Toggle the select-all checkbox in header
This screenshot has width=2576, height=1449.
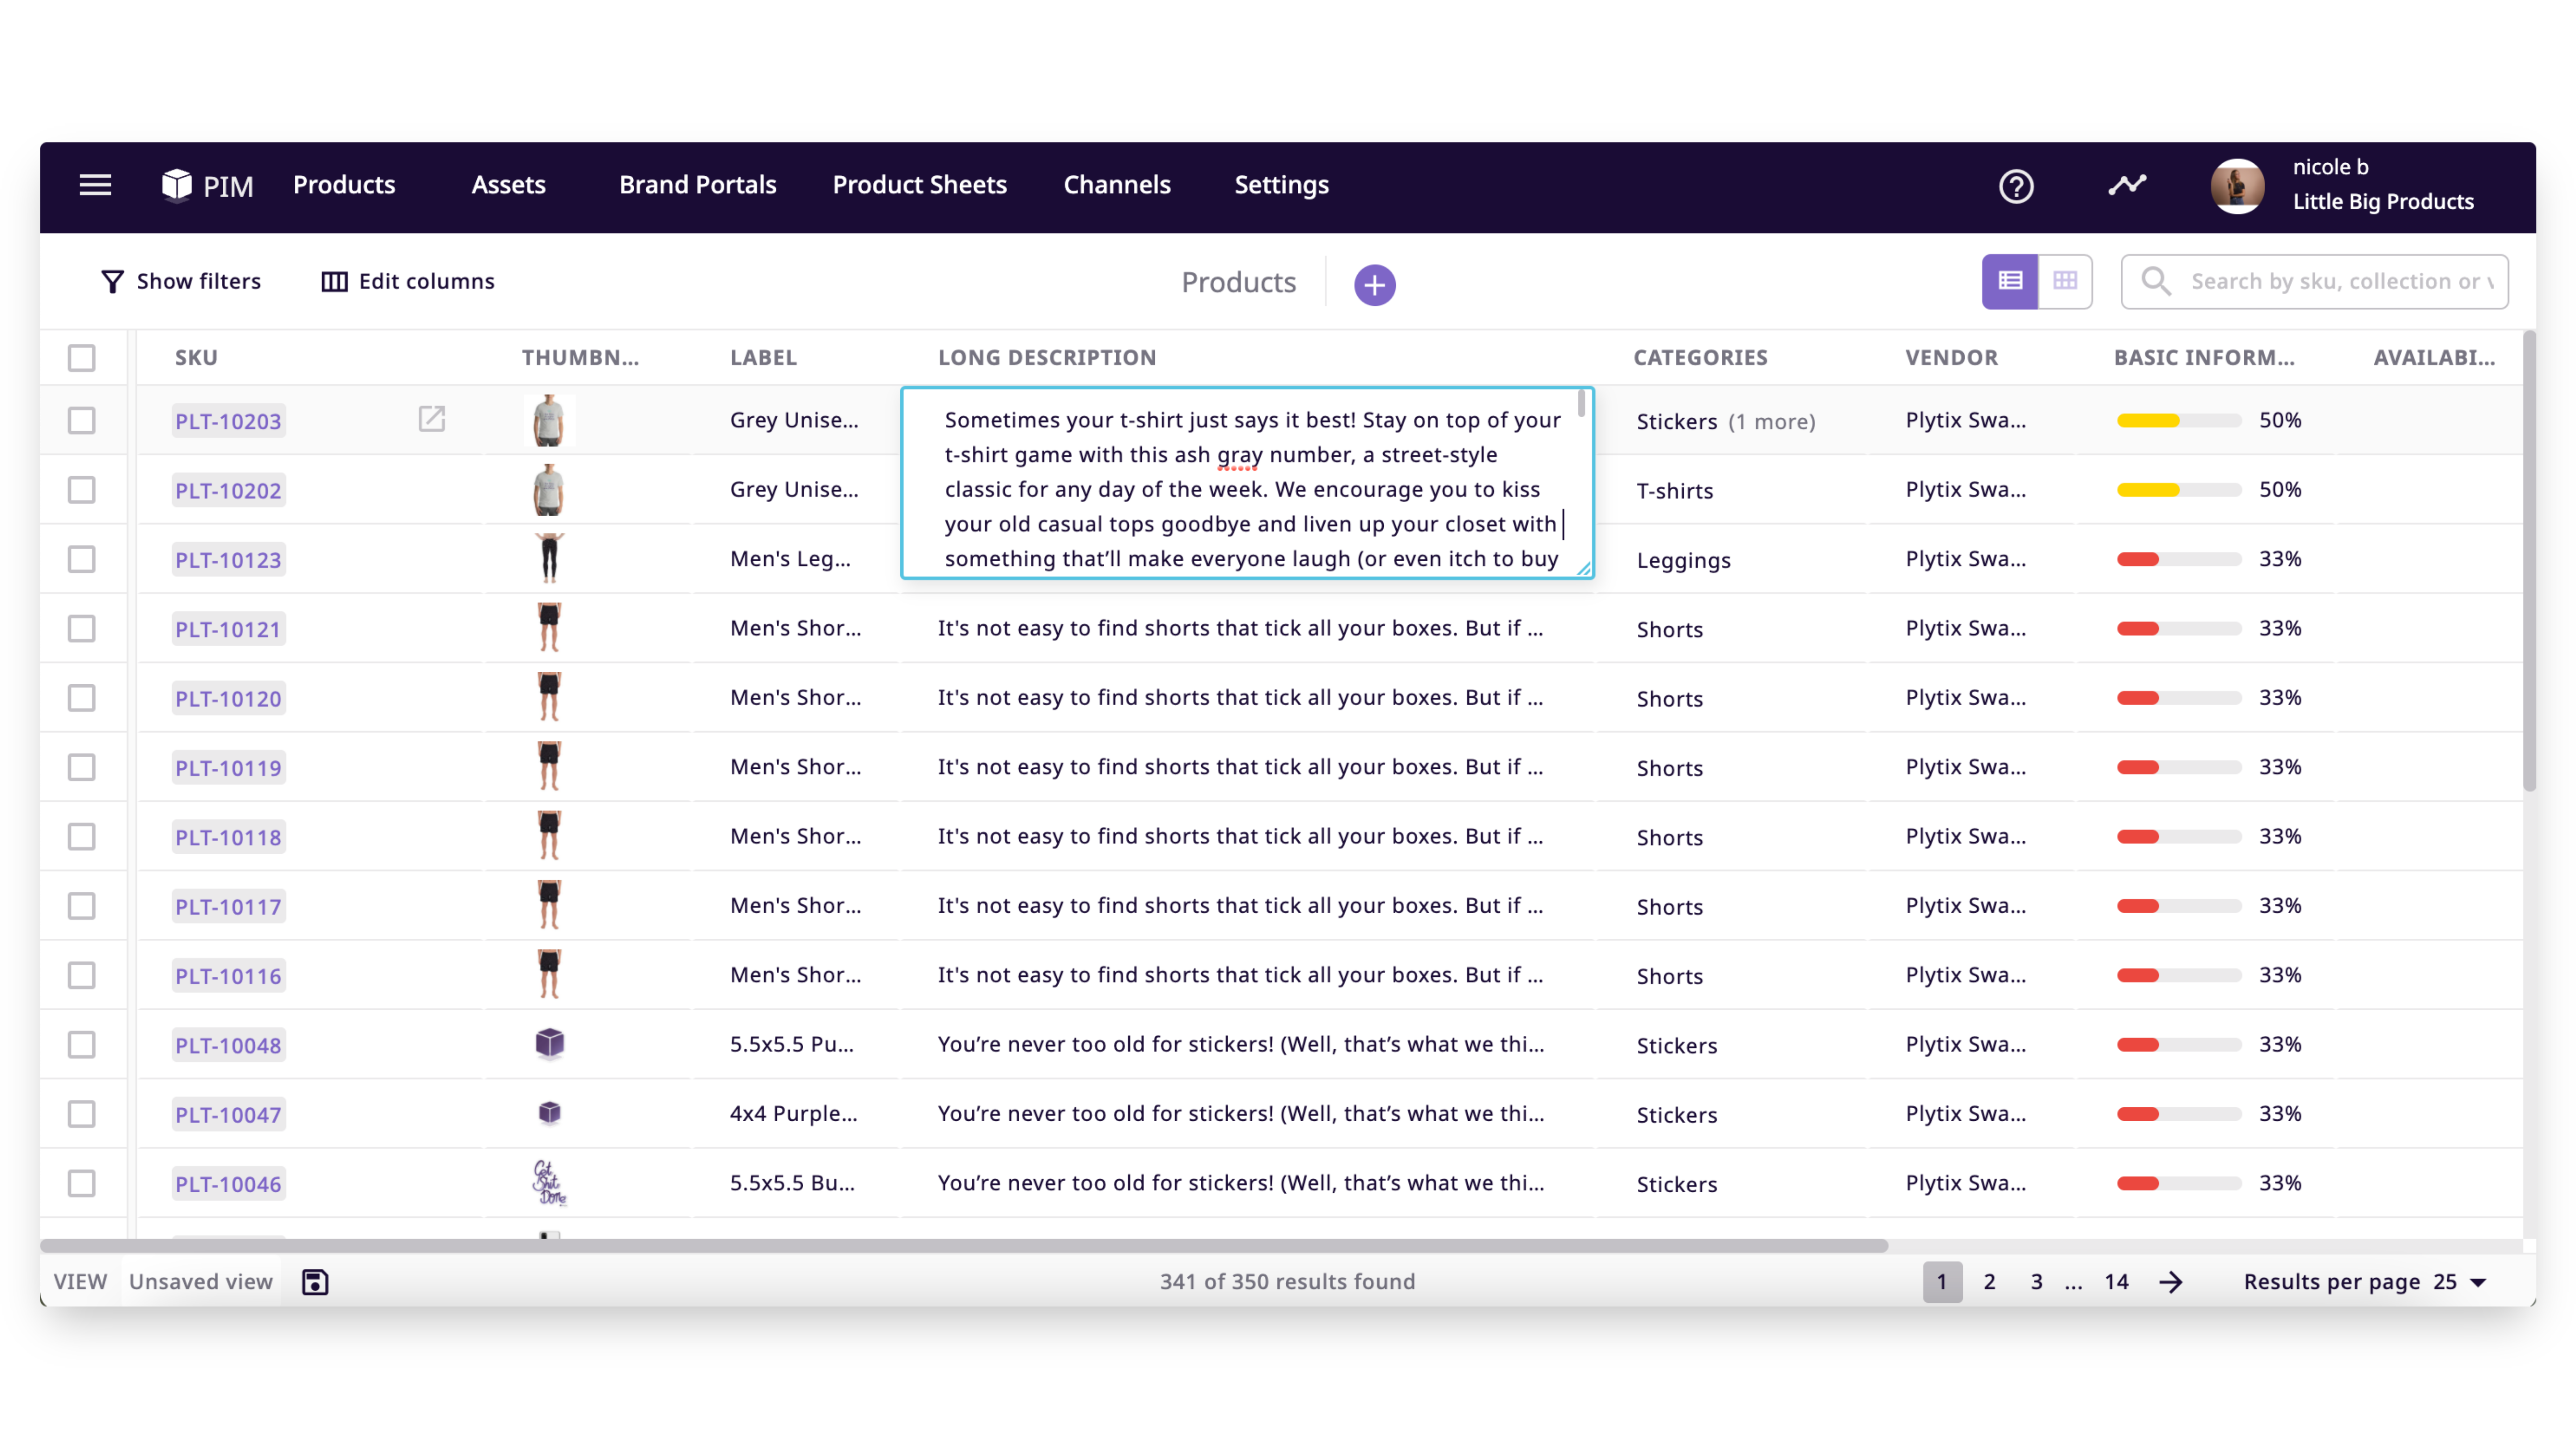tap(82, 358)
